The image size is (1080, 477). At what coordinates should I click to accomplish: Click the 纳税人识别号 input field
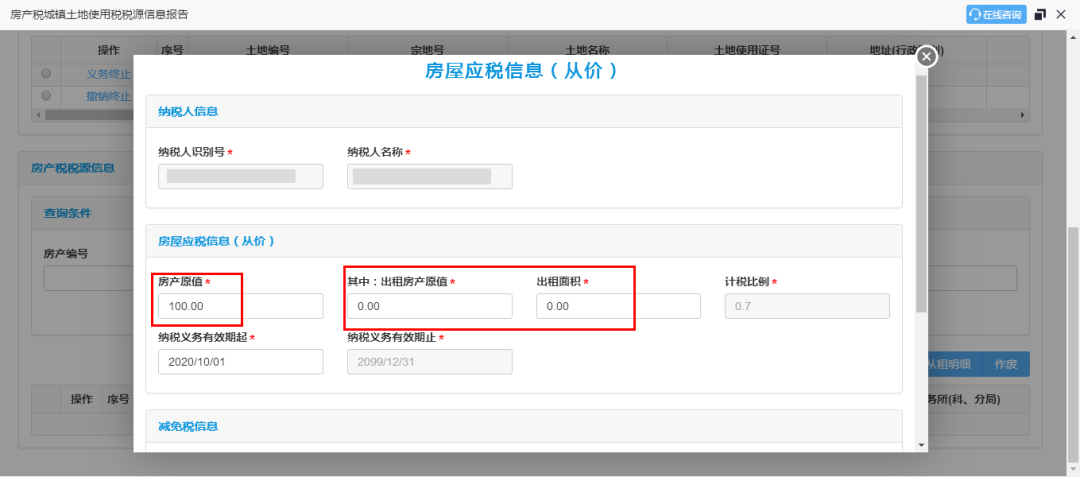240,176
